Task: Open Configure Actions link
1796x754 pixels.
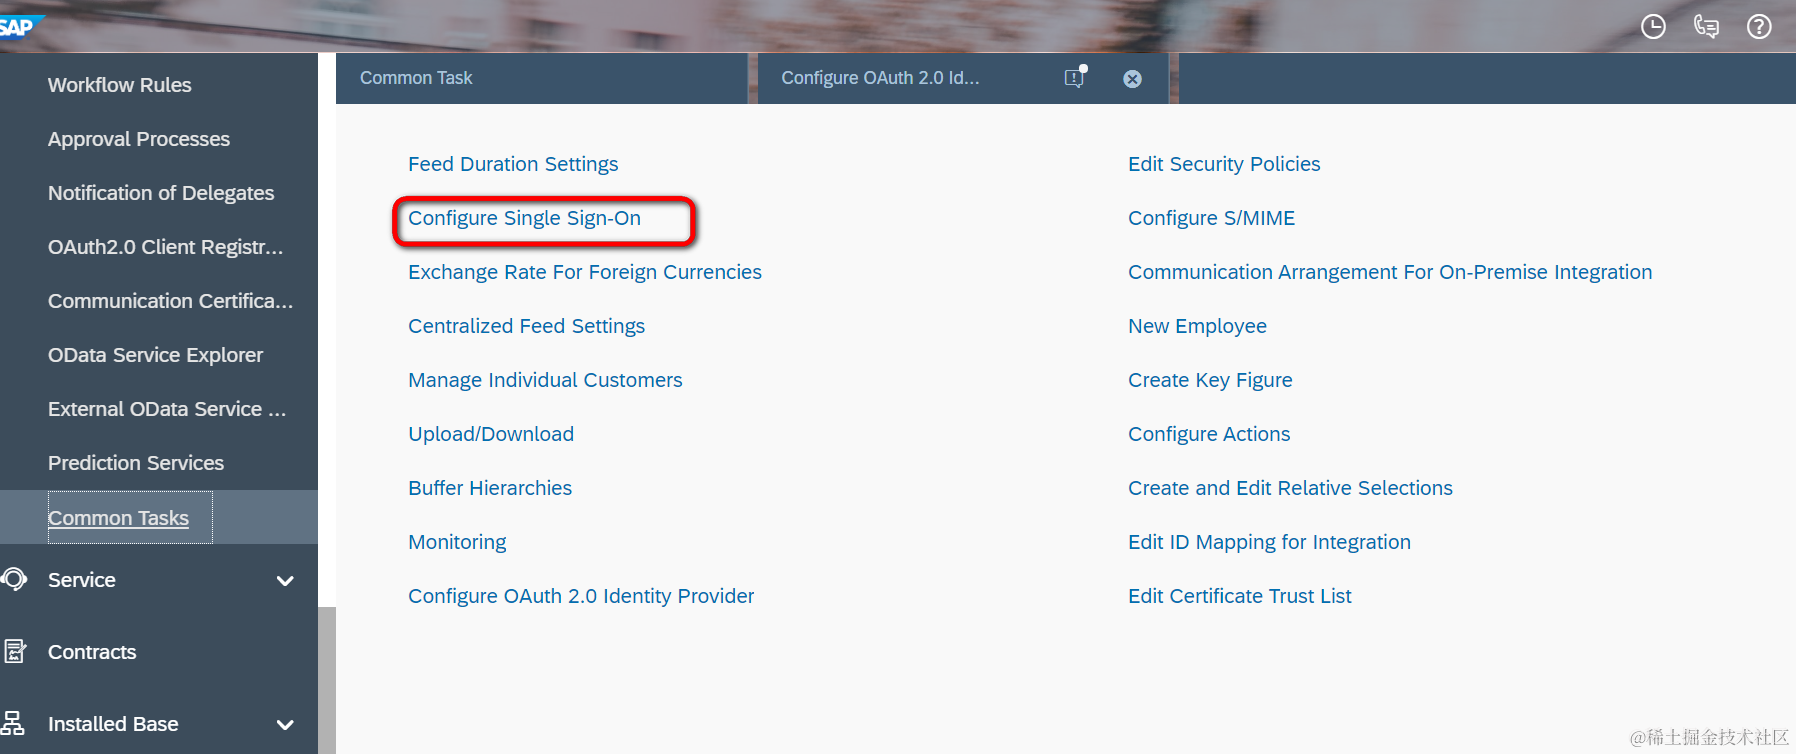Action: [x=1209, y=434]
